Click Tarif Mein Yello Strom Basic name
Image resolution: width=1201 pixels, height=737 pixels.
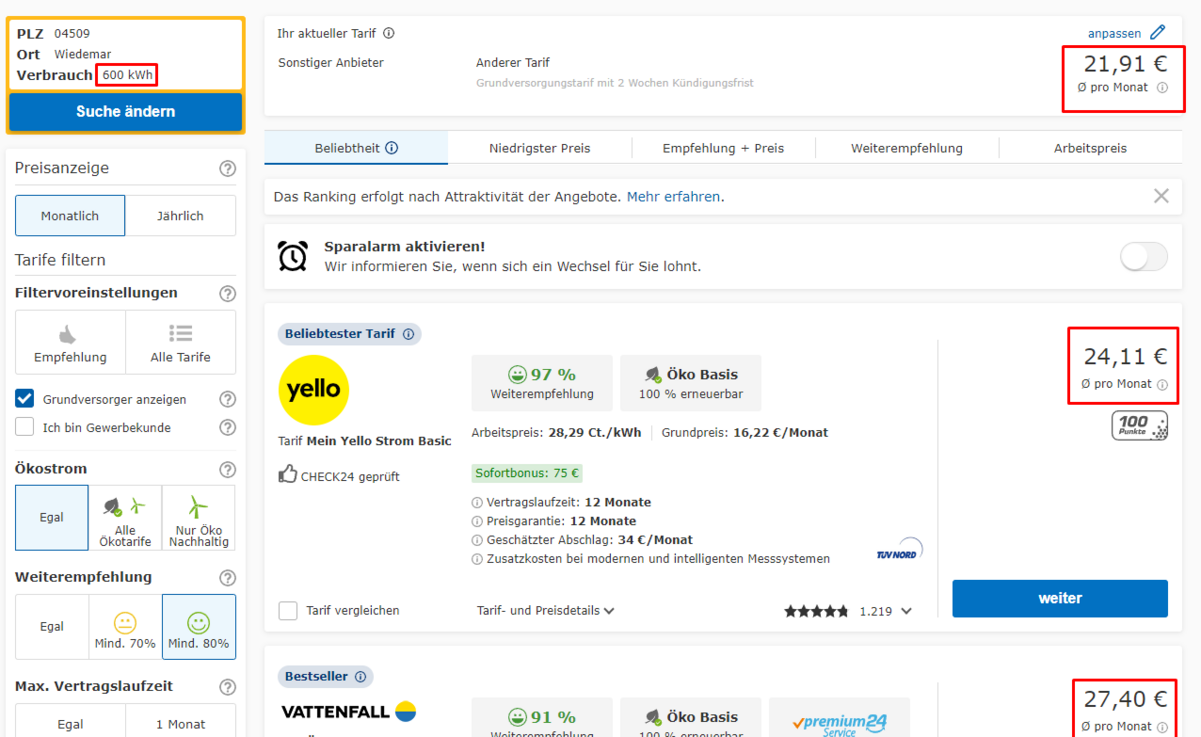(x=365, y=441)
